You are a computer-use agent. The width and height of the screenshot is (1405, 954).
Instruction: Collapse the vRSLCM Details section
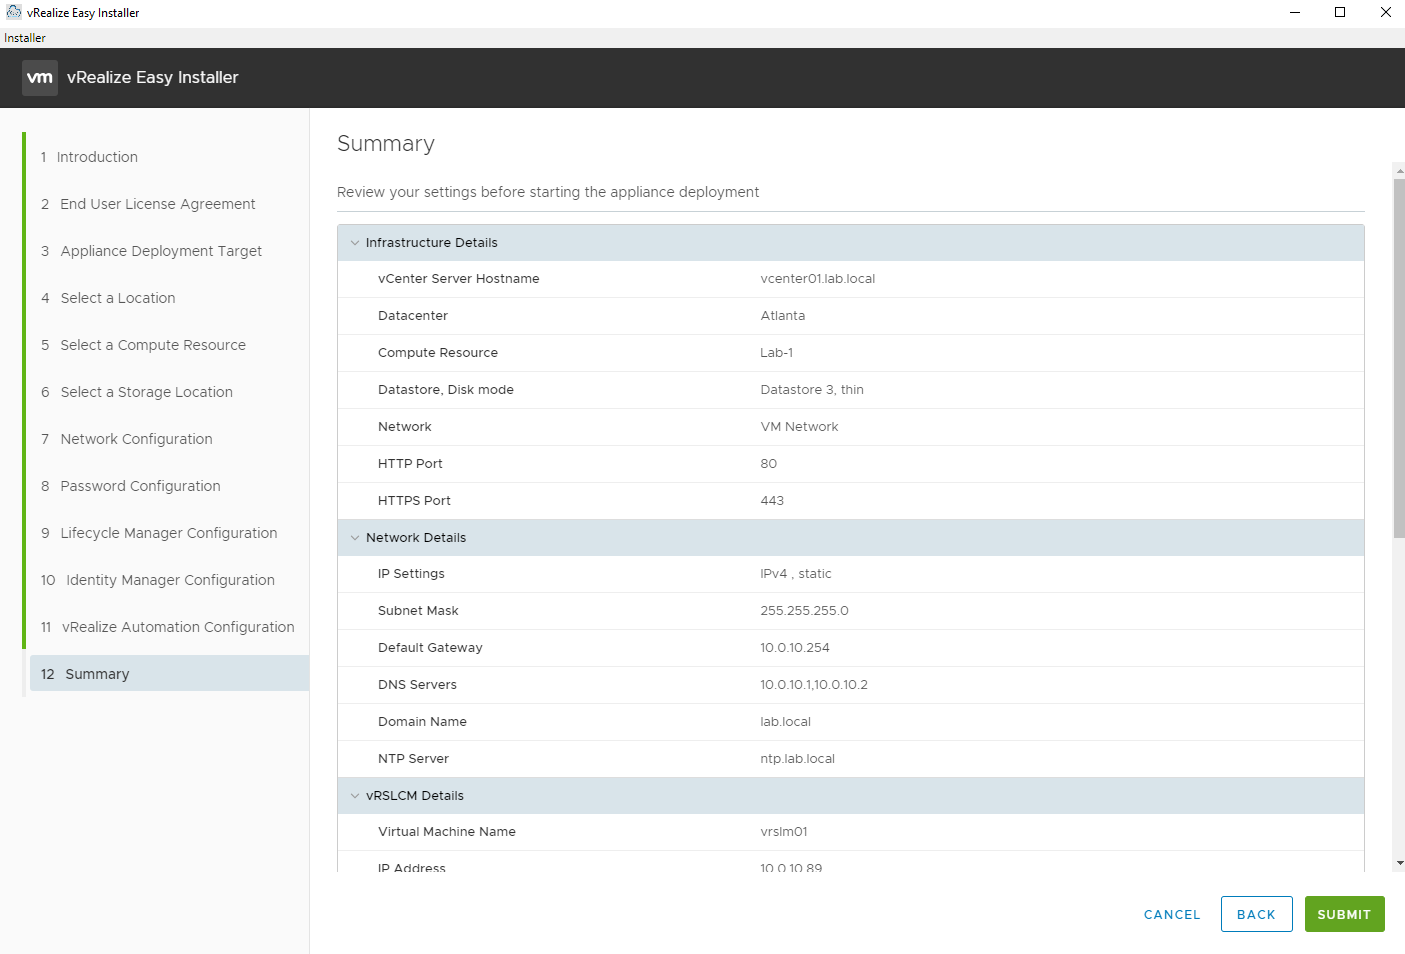pyautogui.click(x=354, y=796)
